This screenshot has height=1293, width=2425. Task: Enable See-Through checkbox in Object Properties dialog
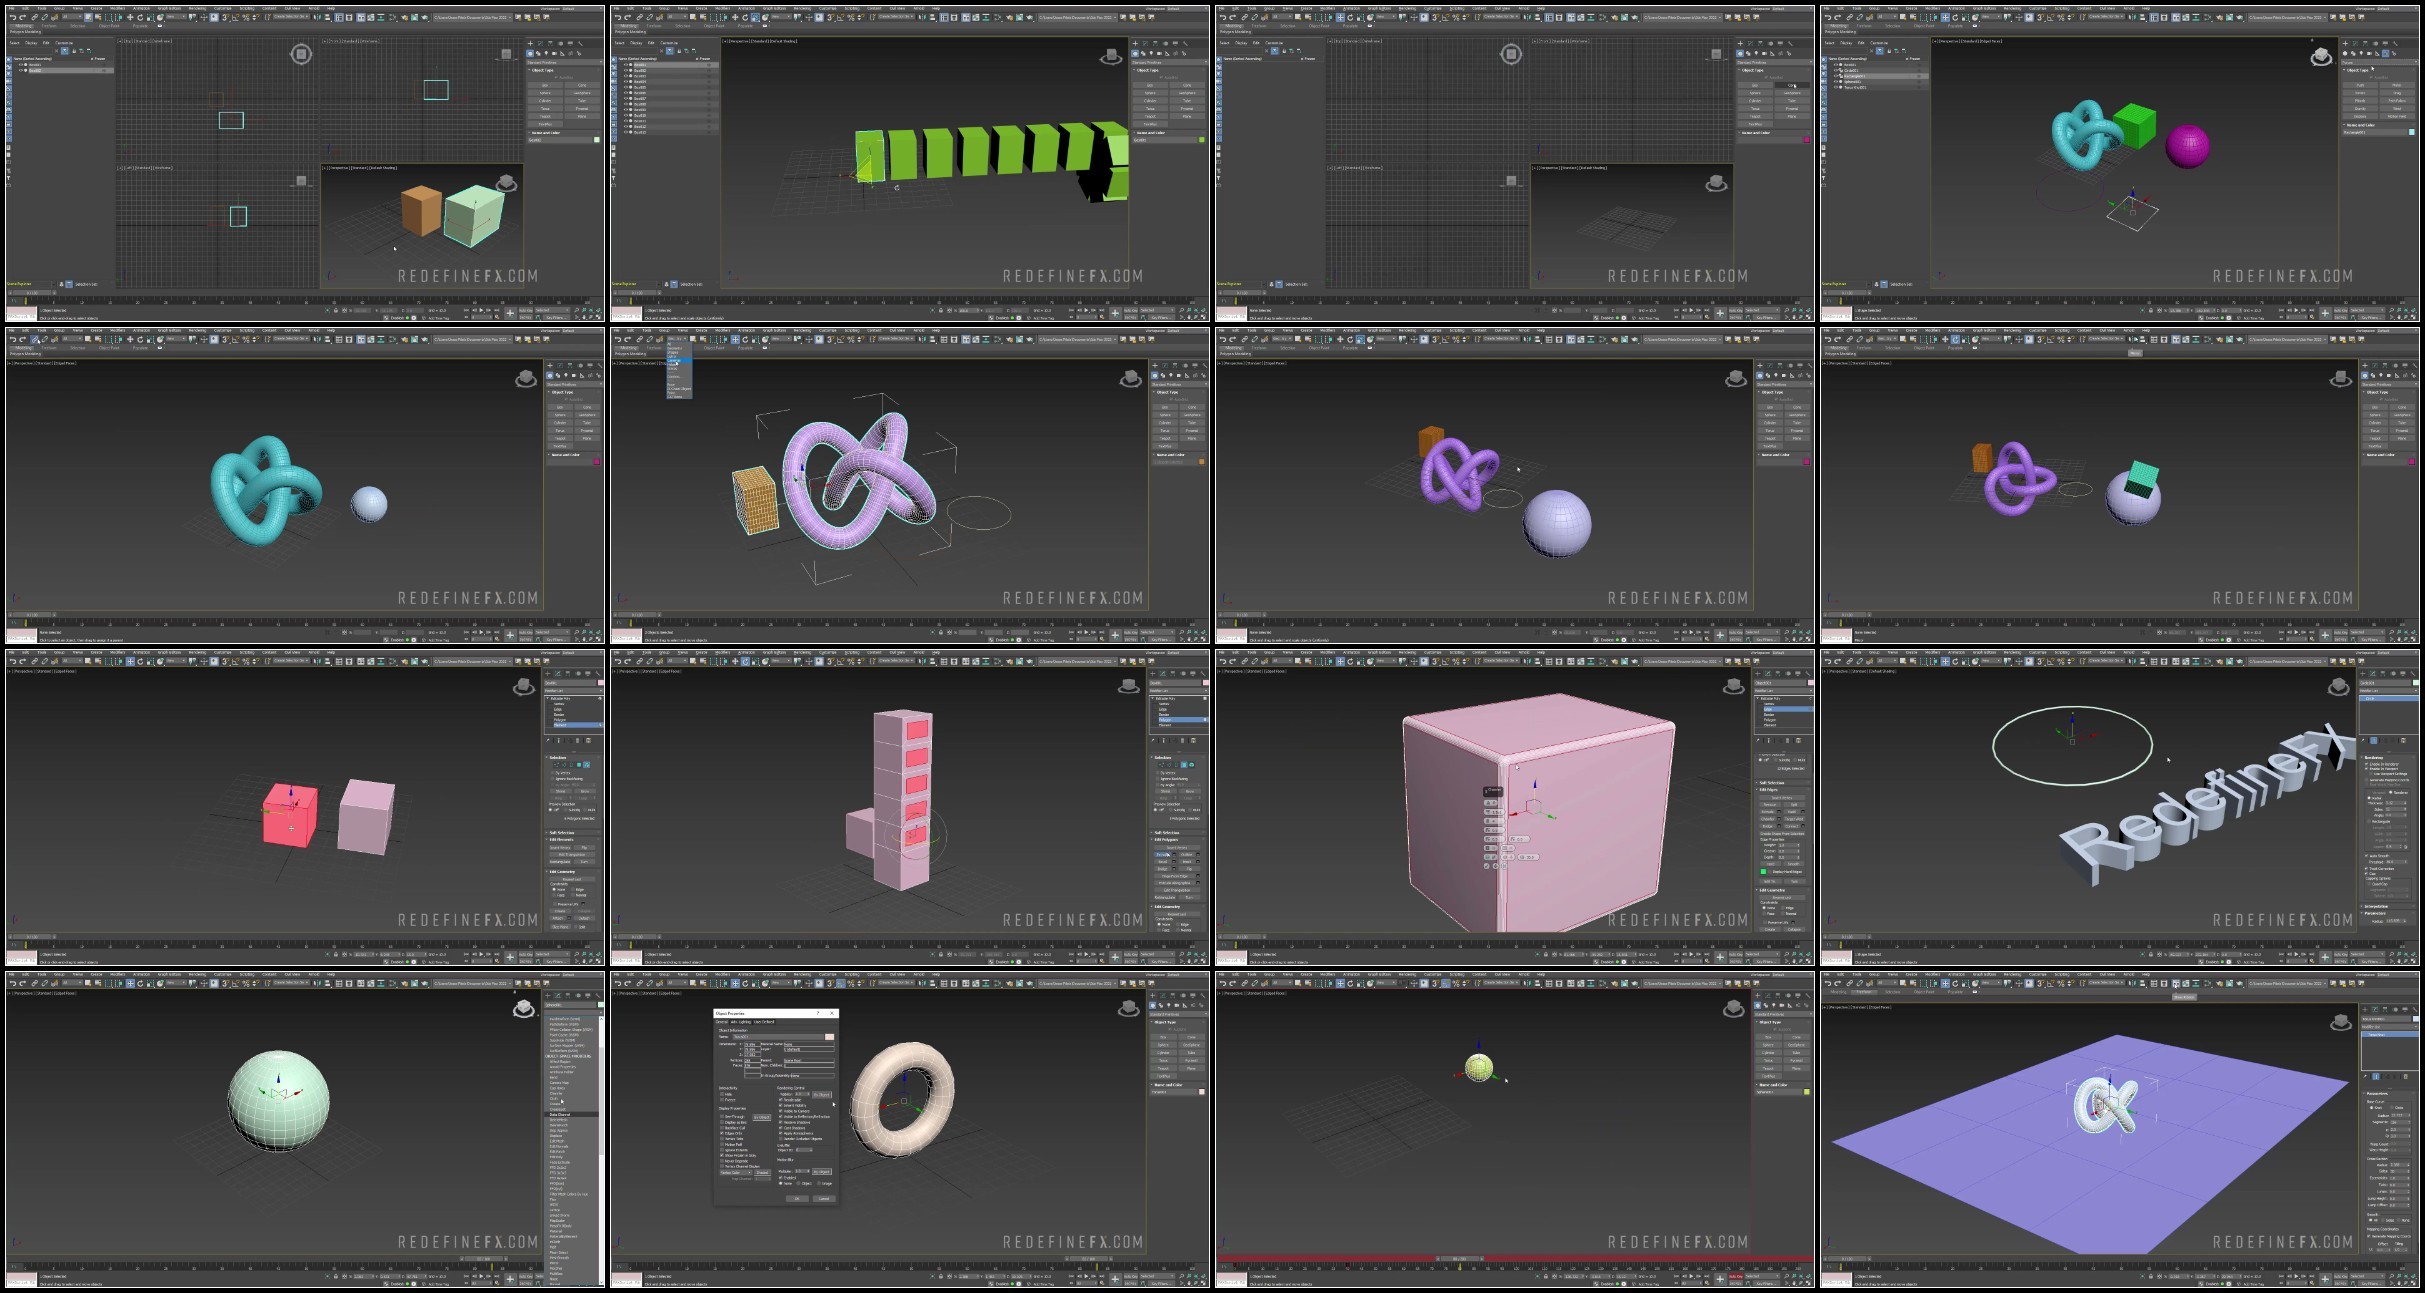[x=722, y=1117]
